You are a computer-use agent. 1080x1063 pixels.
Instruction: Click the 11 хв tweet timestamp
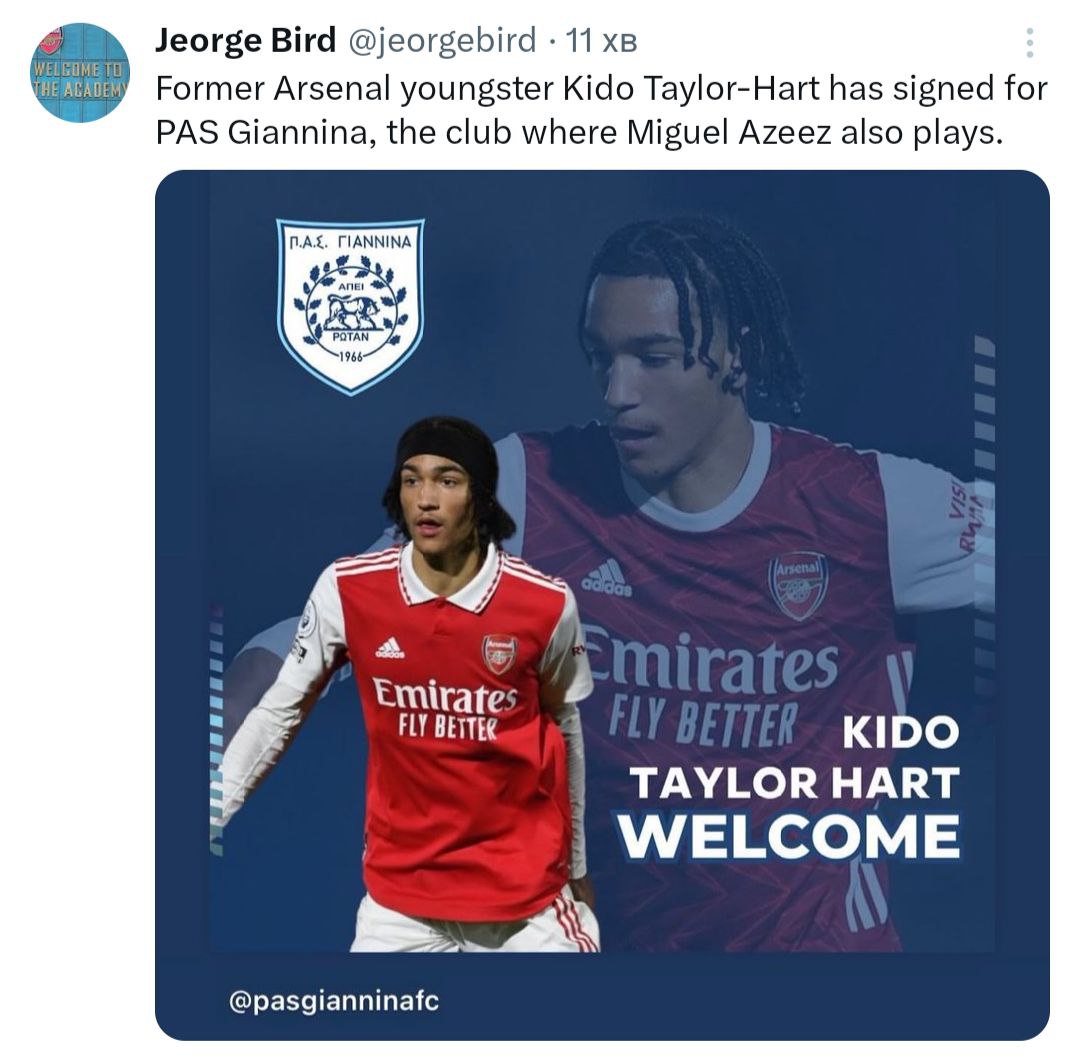click(601, 41)
